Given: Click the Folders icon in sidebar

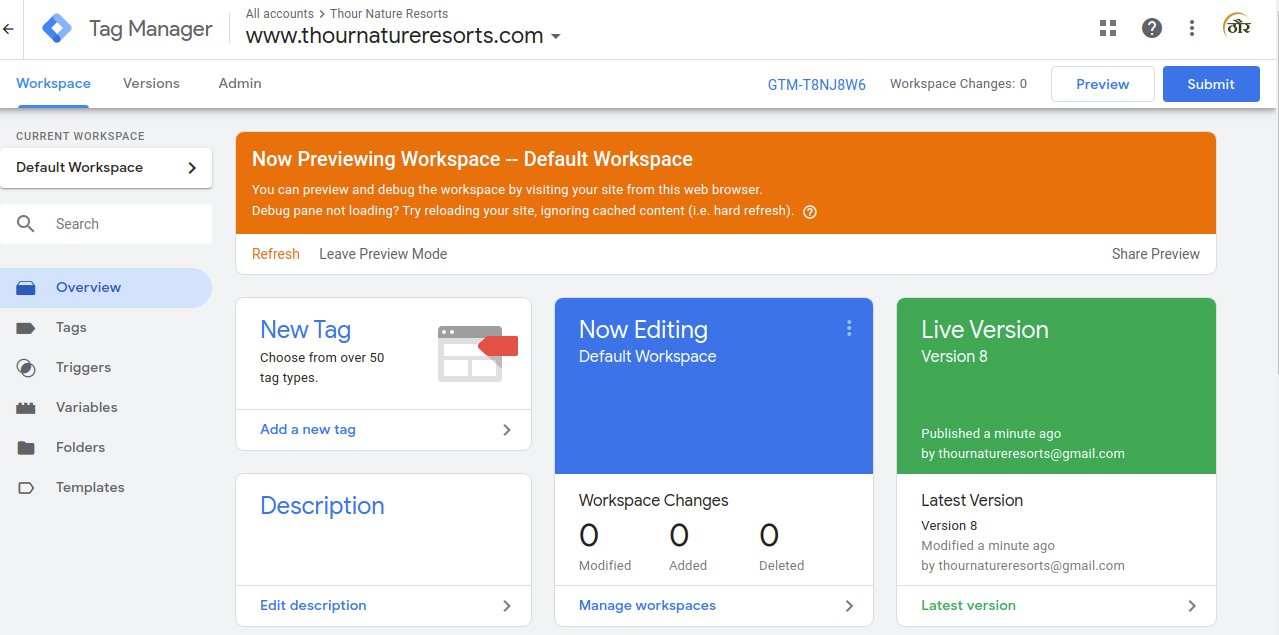Looking at the screenshot, I should tap(26, 448).
